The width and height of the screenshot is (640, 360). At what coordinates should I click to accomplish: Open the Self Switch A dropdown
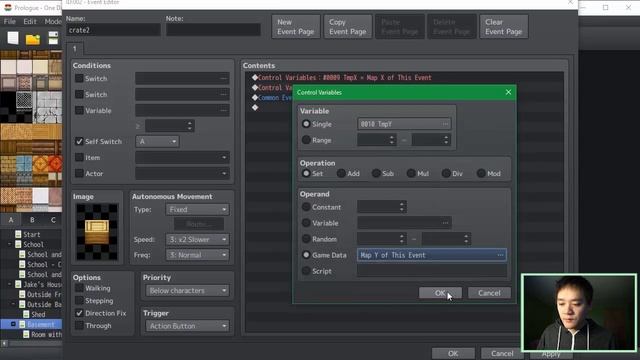157,141
